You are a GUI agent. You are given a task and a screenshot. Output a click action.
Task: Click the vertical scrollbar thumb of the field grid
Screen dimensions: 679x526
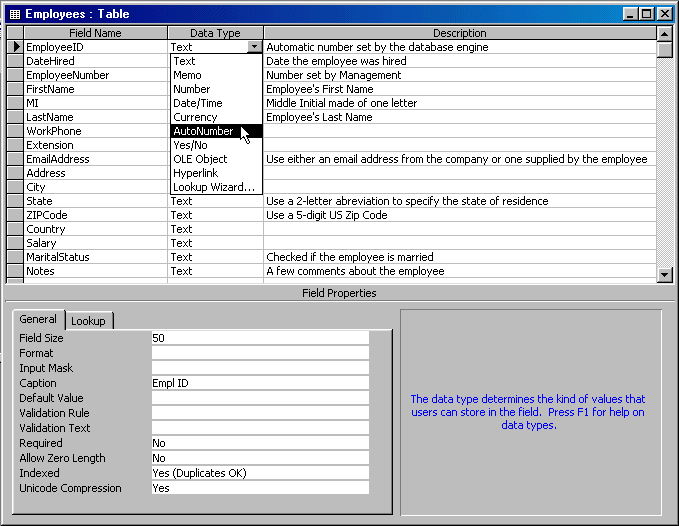(x=665, y=49)
